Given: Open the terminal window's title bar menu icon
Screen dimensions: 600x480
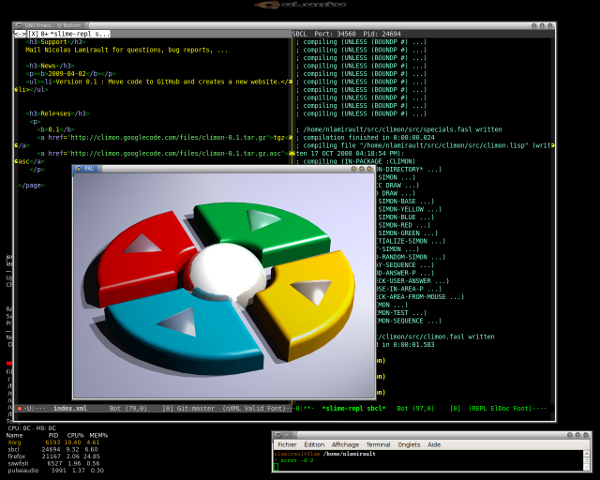Looking at the screenshot, I should point(278,435).
